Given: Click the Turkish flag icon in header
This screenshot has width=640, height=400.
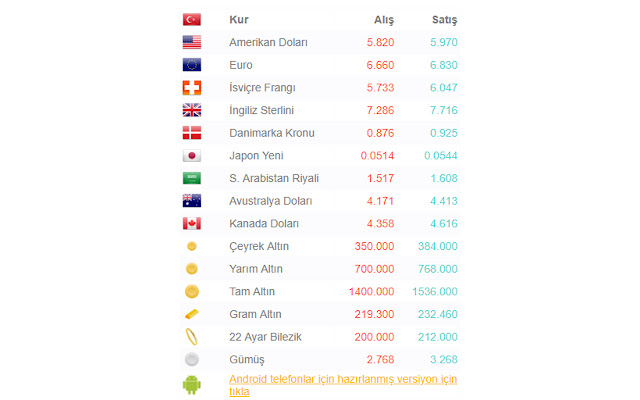Looking at the screenshot, I should tap(192, 19).
